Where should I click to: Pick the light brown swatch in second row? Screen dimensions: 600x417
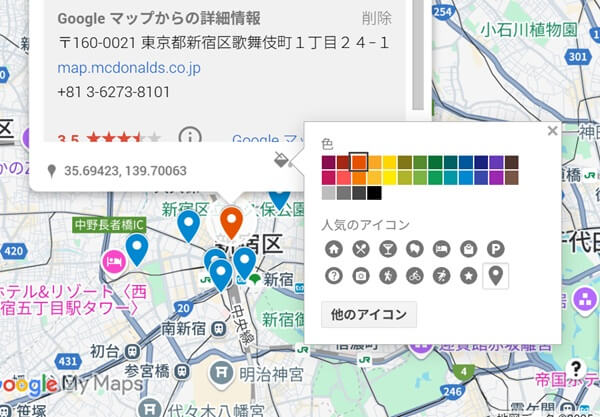pyautogui.click(x=512, y=178)
